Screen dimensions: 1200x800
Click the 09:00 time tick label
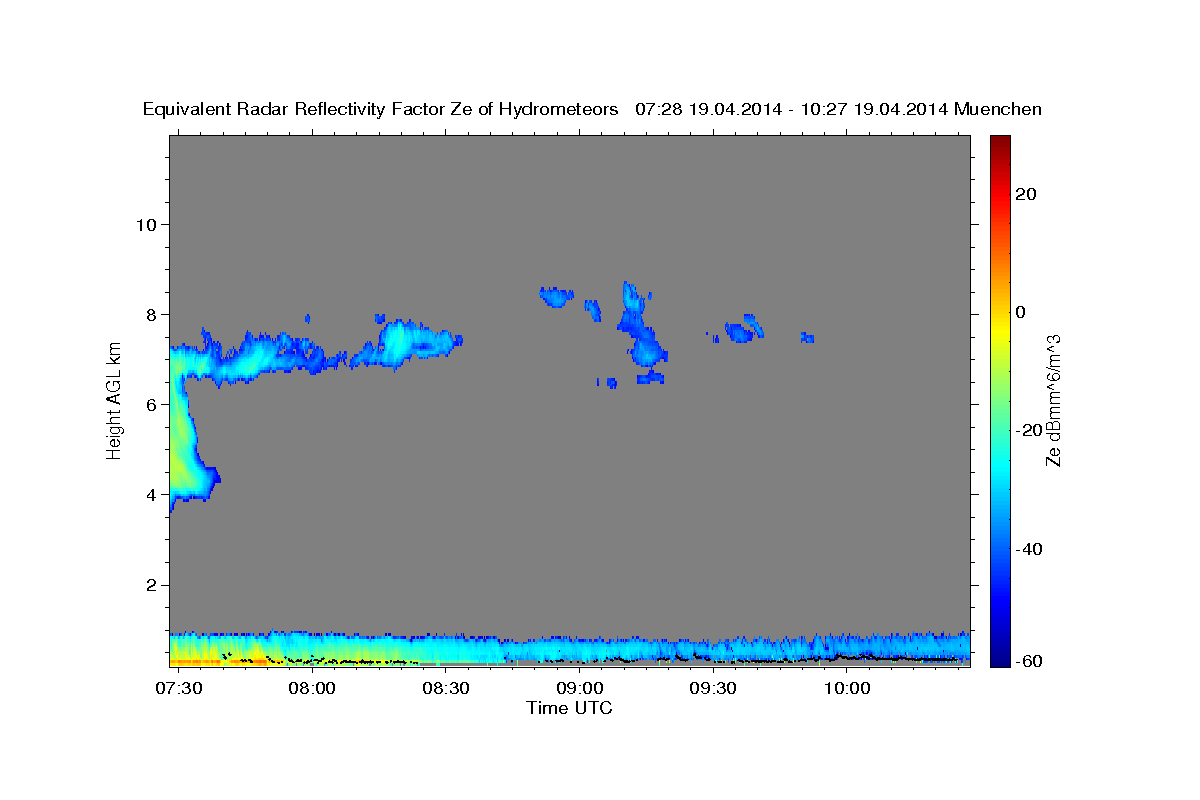[x=580, y=689]
